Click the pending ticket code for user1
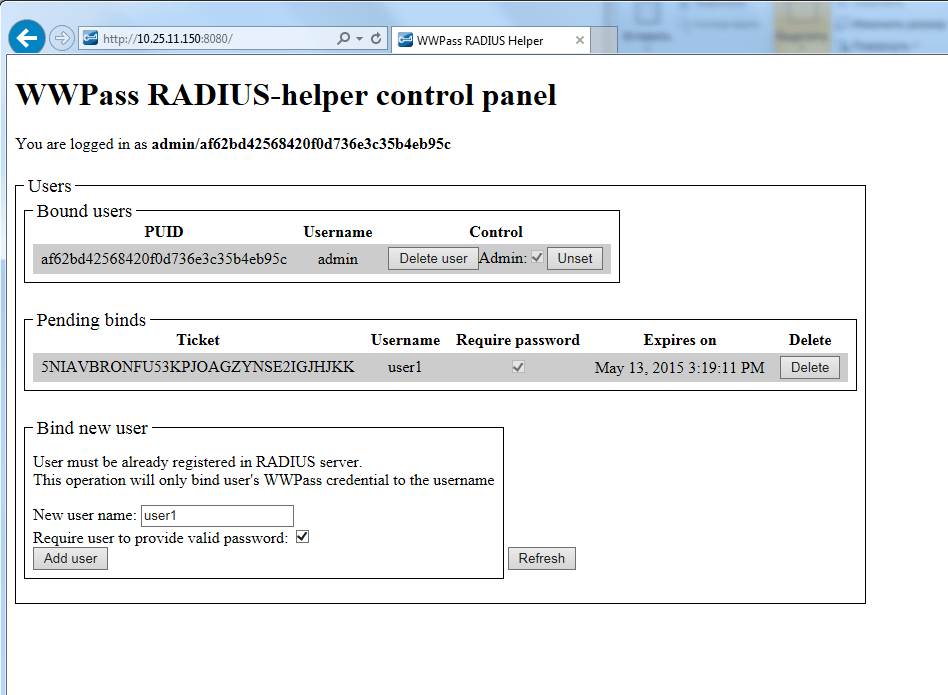The height and width of the screenshot is (695, 948). (x=198, y=367)
